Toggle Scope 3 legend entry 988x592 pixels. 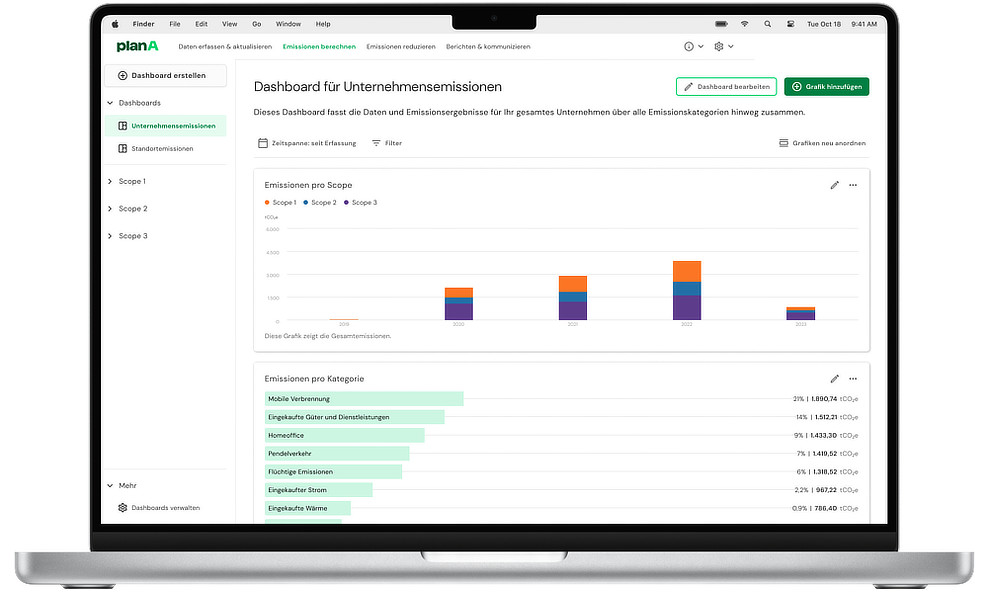click(361, 202)
